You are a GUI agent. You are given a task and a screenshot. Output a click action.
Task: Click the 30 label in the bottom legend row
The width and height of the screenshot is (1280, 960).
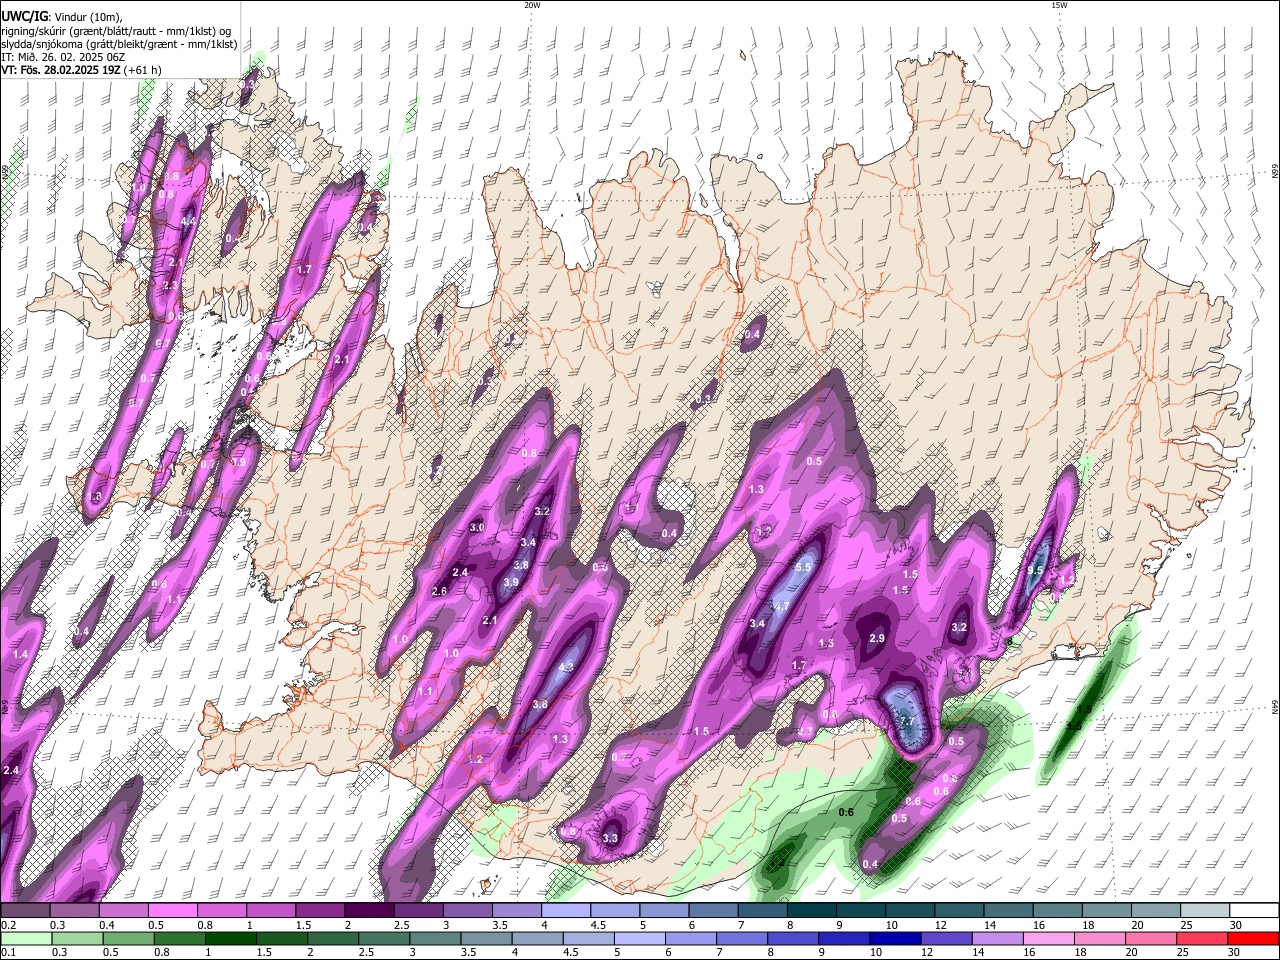(1236, 952)
